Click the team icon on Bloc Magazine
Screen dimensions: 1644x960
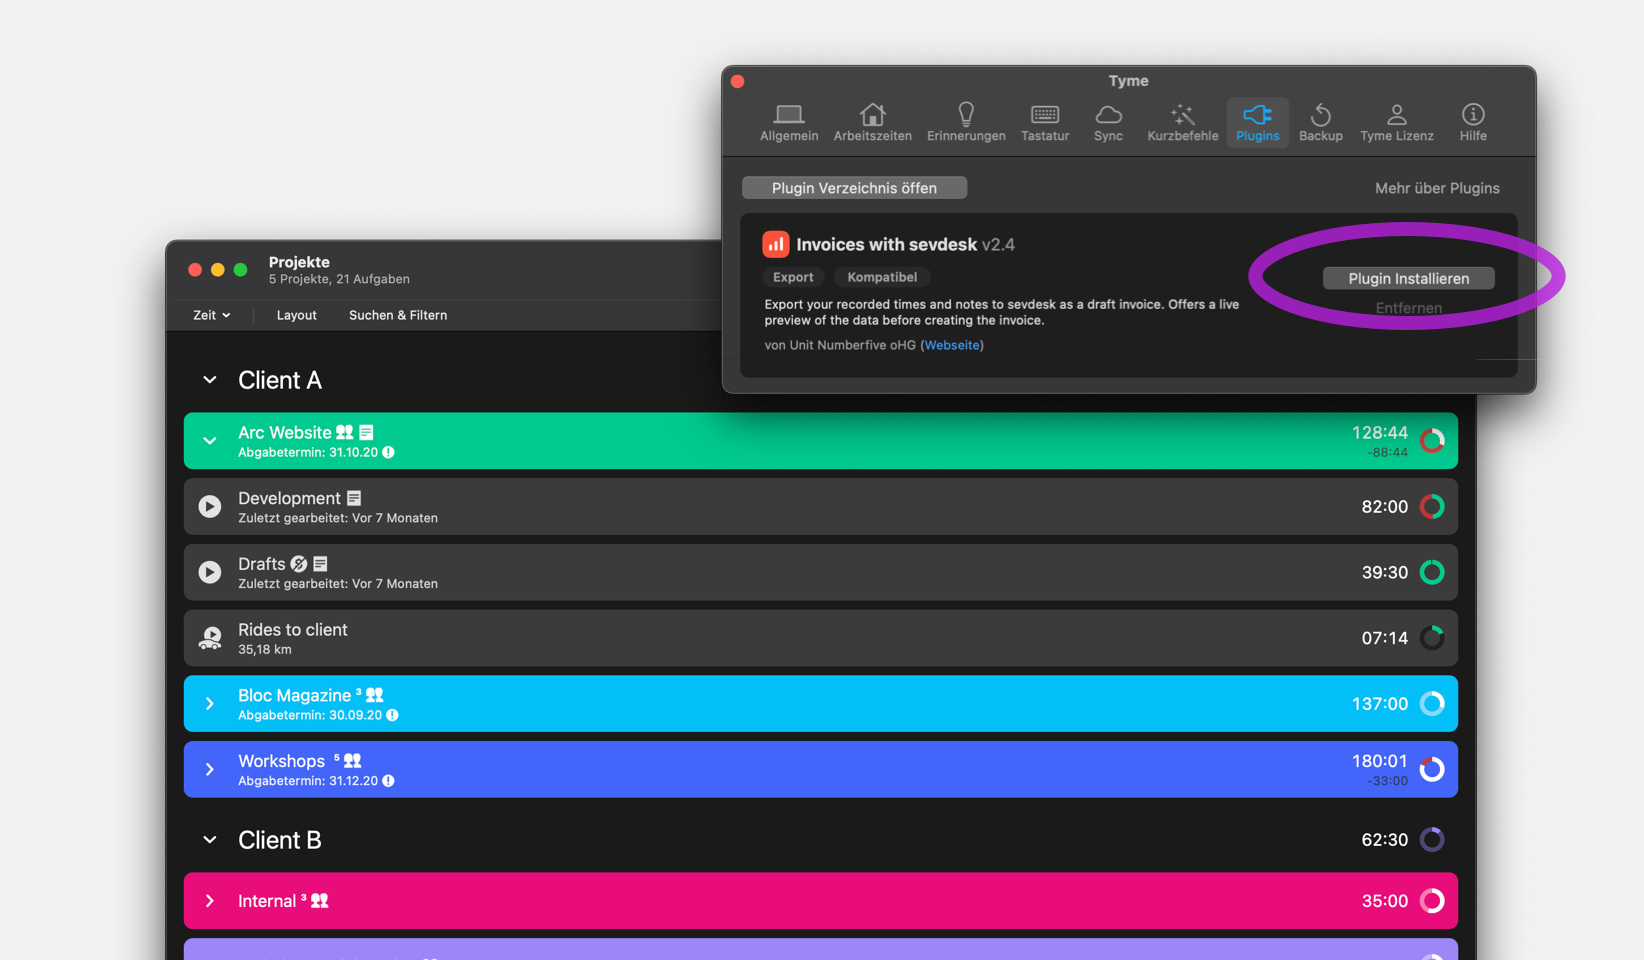tap(375, 695)
